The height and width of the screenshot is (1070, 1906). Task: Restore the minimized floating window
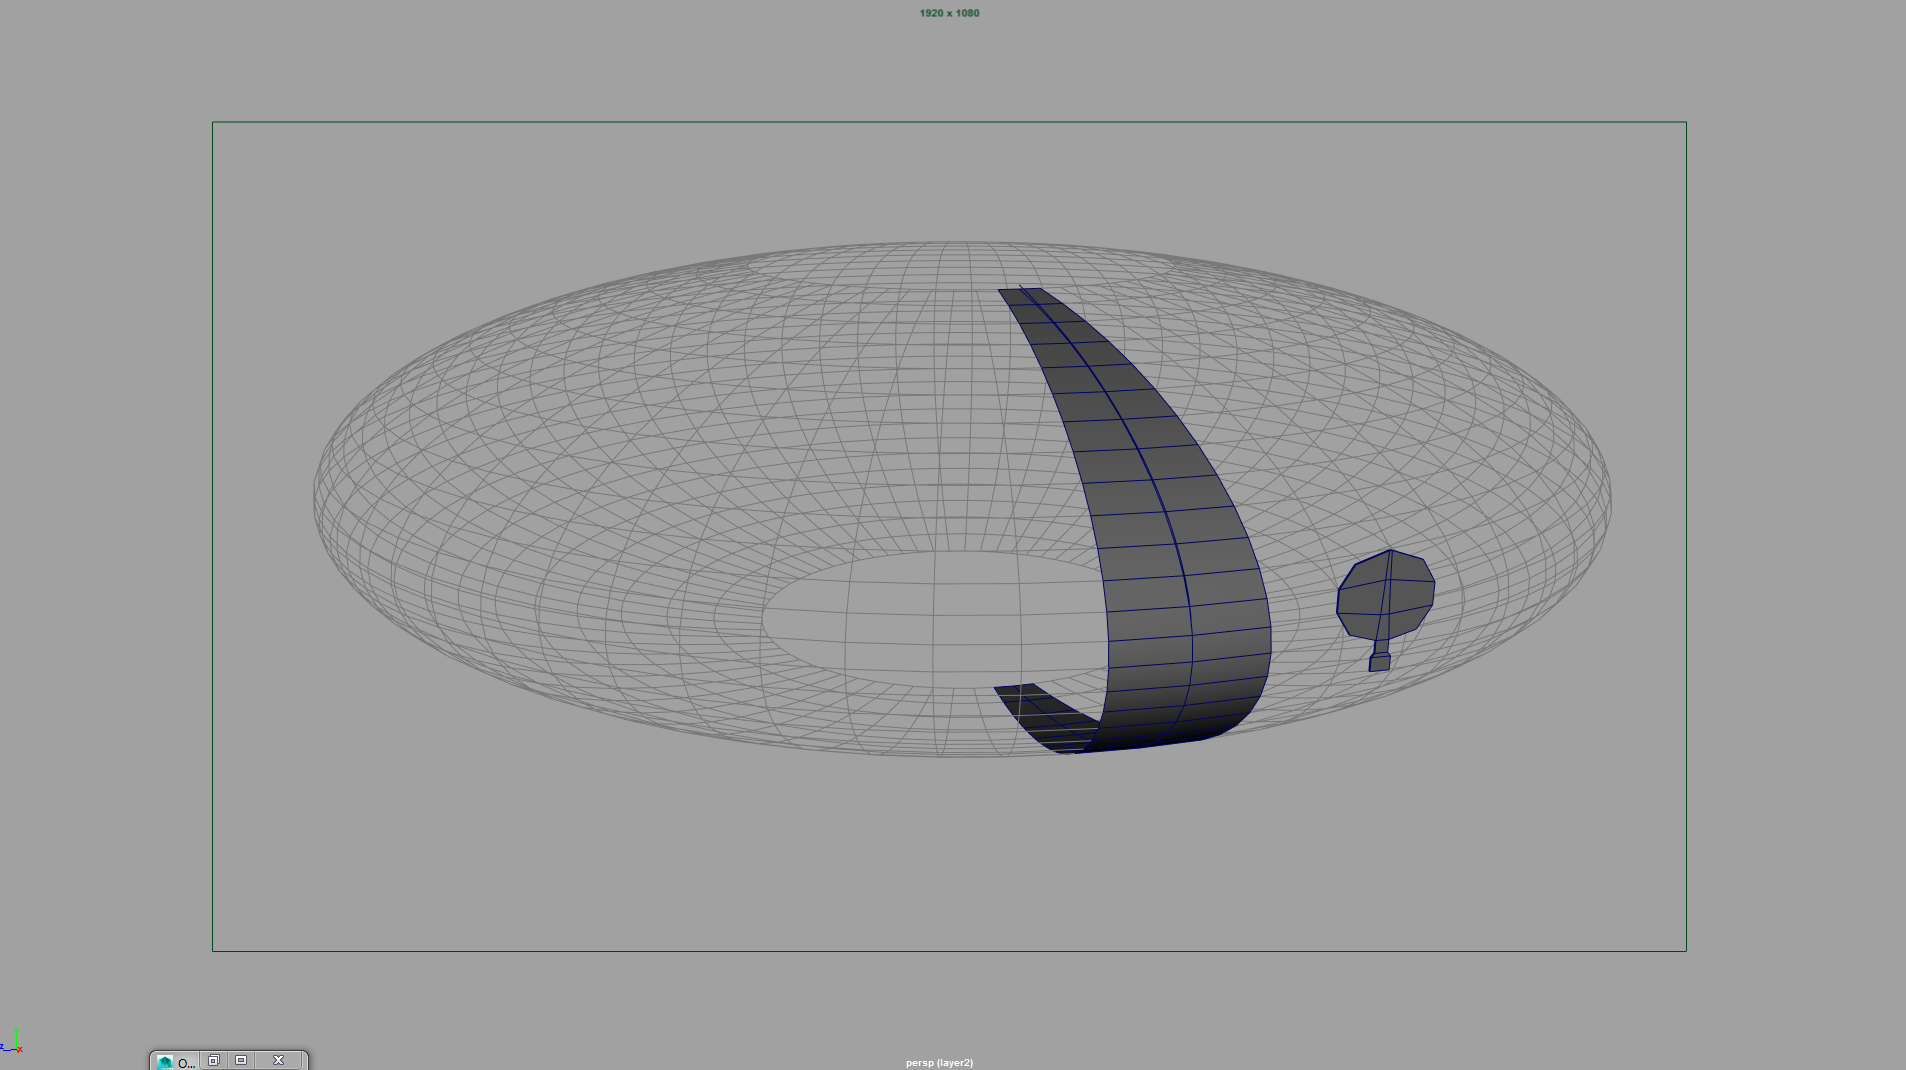(x=213, y=1060)
